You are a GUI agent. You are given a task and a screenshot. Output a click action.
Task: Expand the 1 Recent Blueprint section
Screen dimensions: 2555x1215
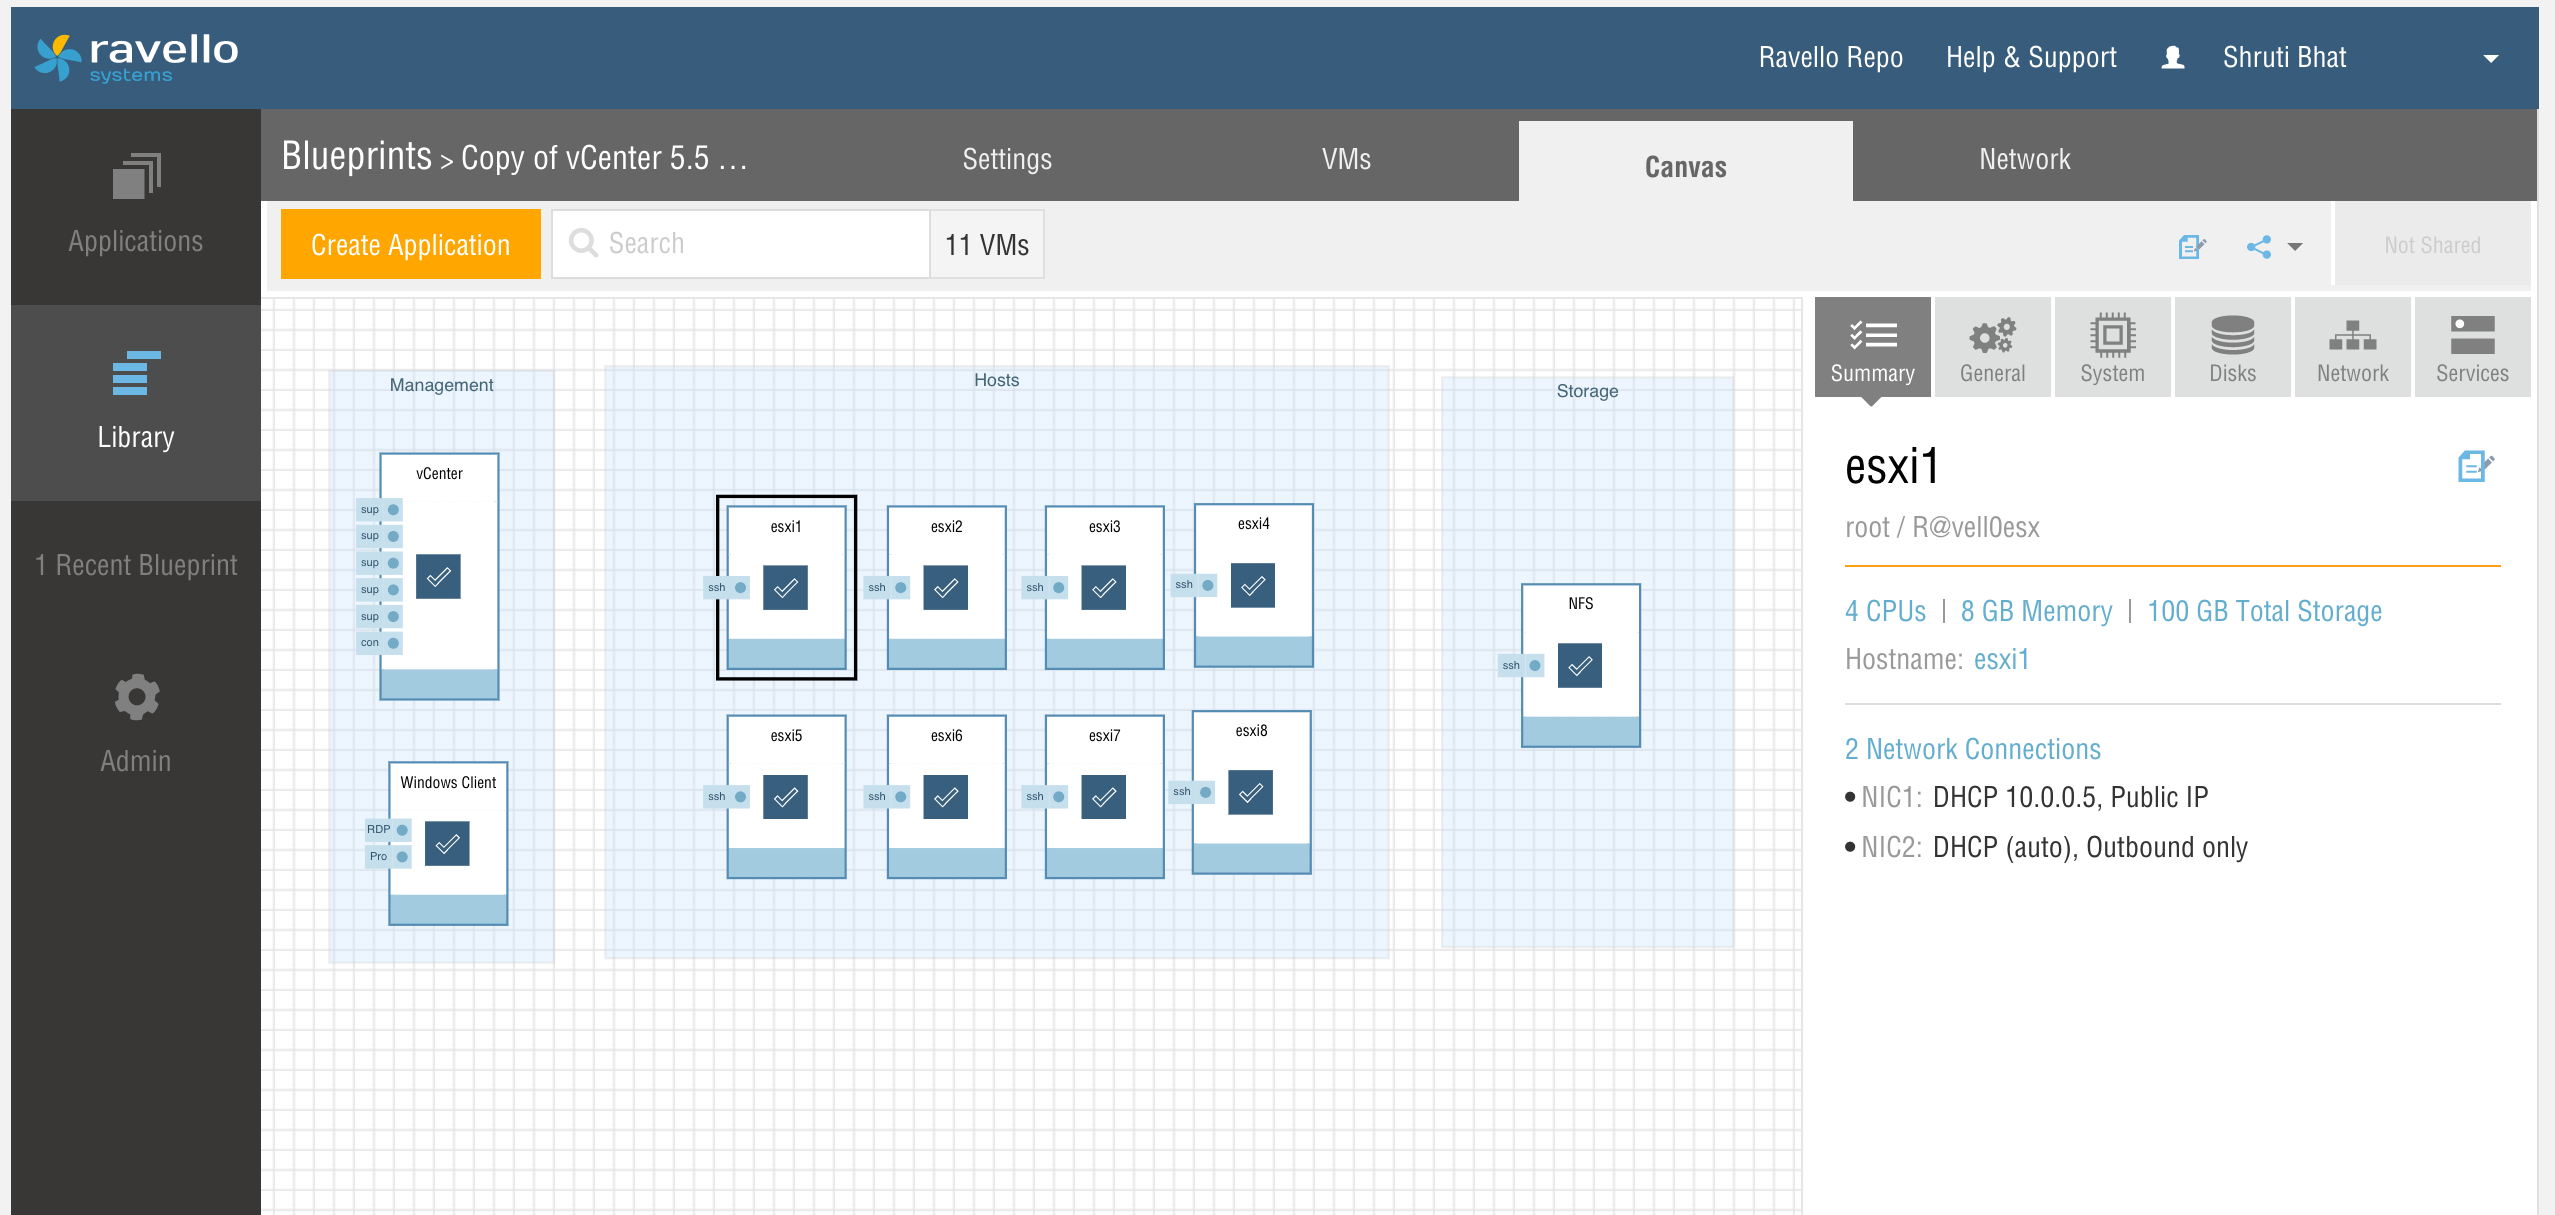click(x=136, y=565)
